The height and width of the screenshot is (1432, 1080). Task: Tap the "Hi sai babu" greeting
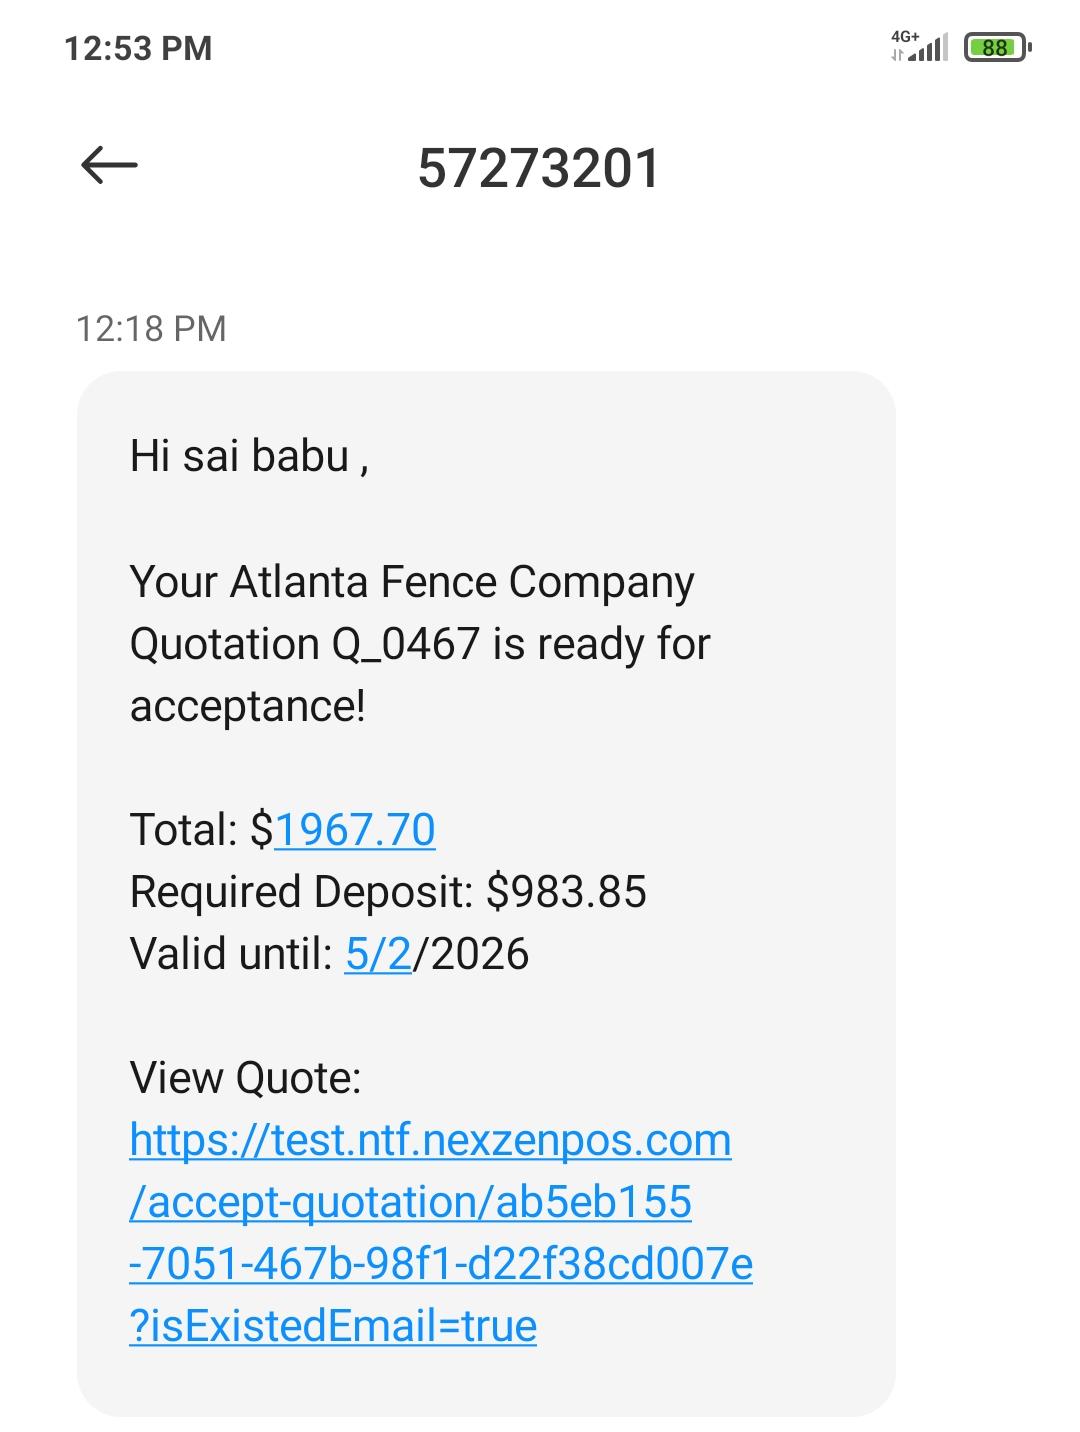click(x=248, y=456)
